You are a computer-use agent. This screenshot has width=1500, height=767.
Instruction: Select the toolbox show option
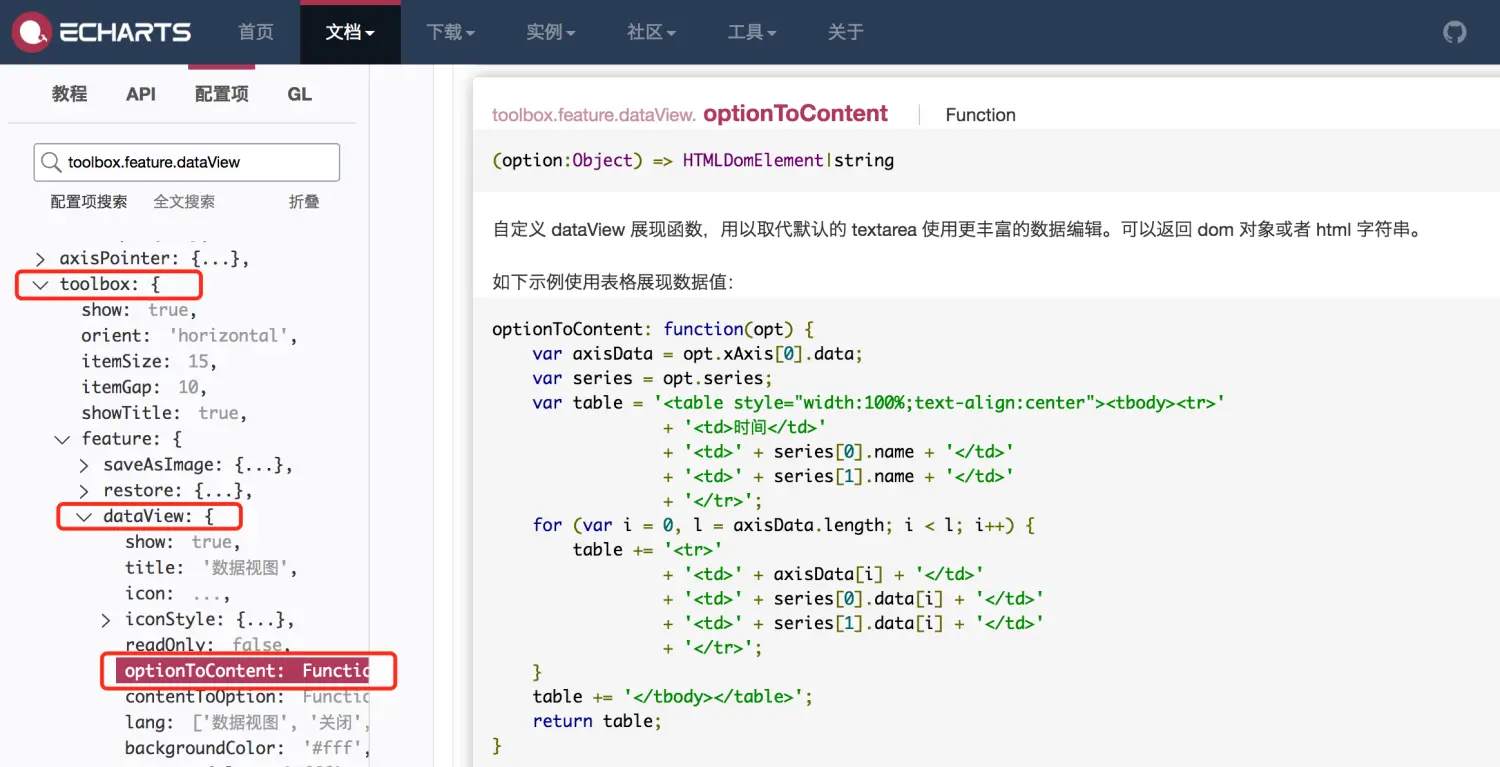[139, 310]
